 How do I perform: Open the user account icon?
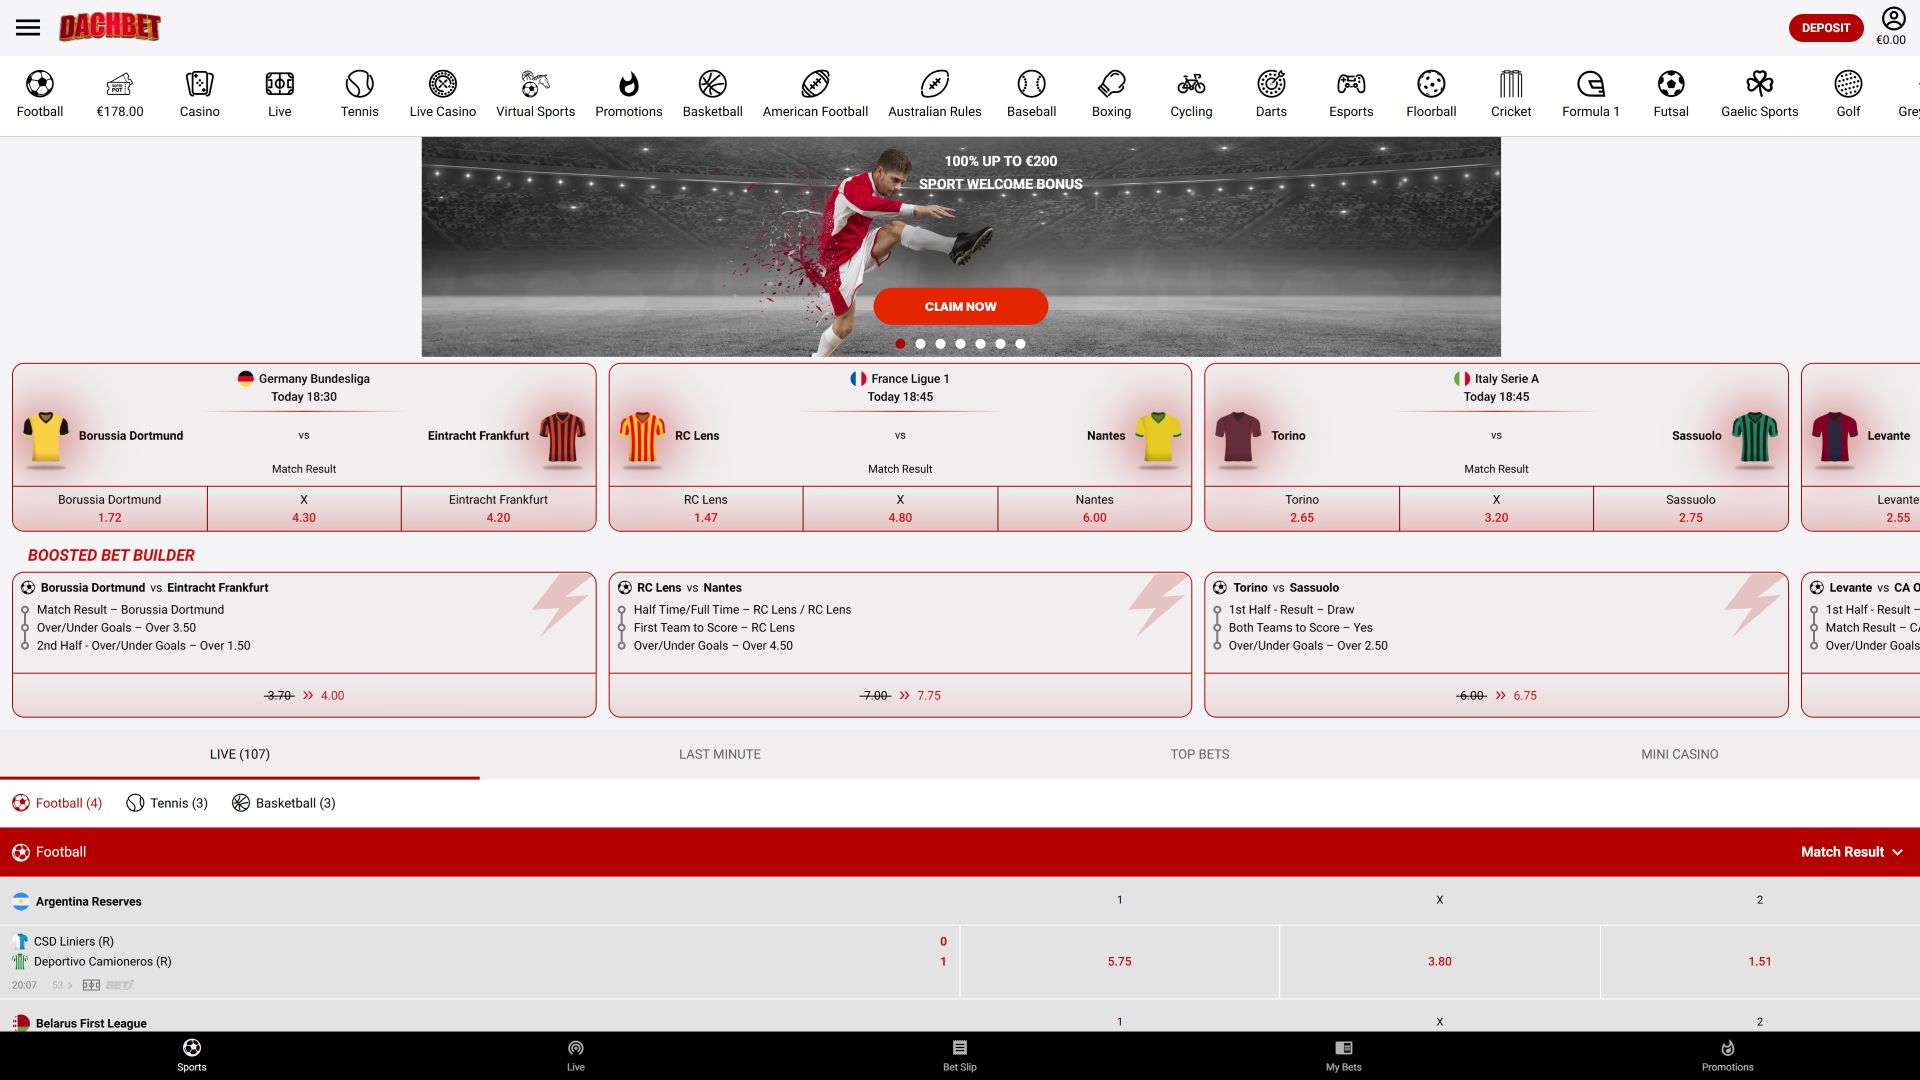pyautogui.click(x=1893, y=19)
